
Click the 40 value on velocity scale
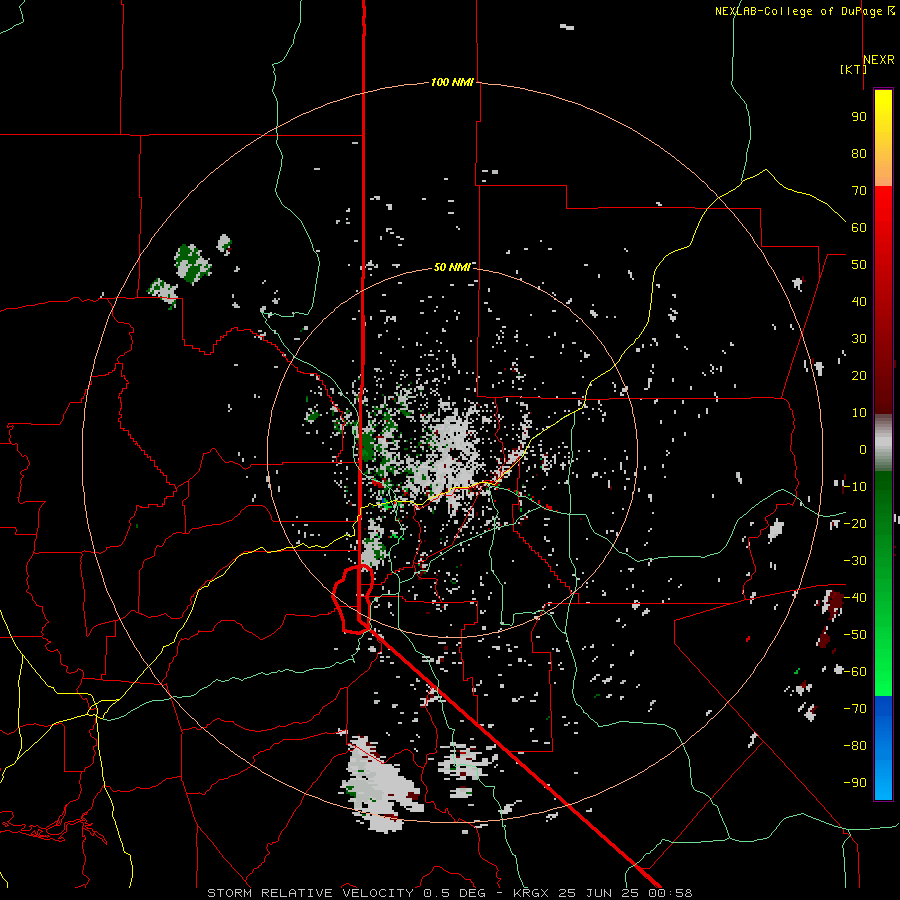coord(859,302)
